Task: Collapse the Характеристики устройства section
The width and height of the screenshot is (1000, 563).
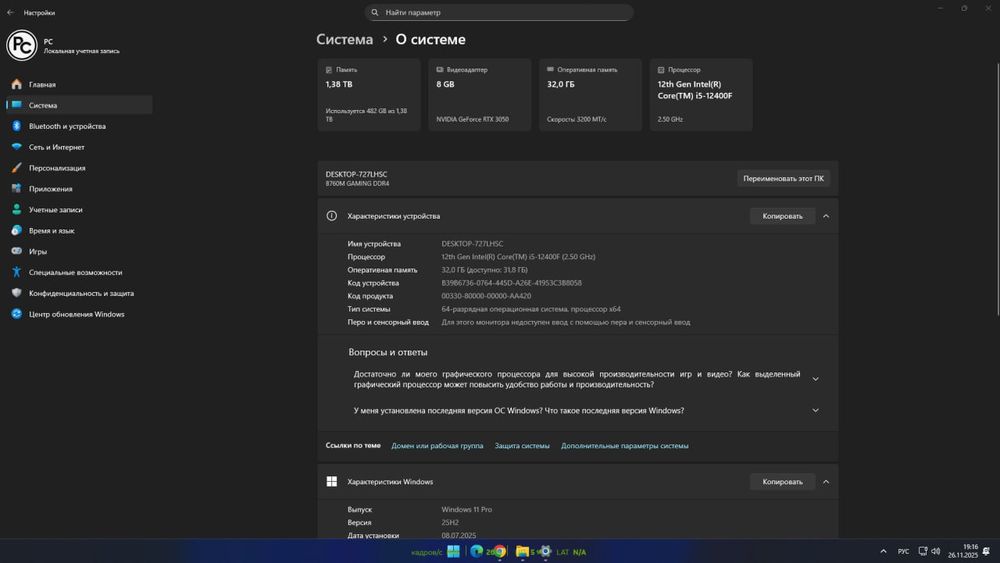Action: 826,216
